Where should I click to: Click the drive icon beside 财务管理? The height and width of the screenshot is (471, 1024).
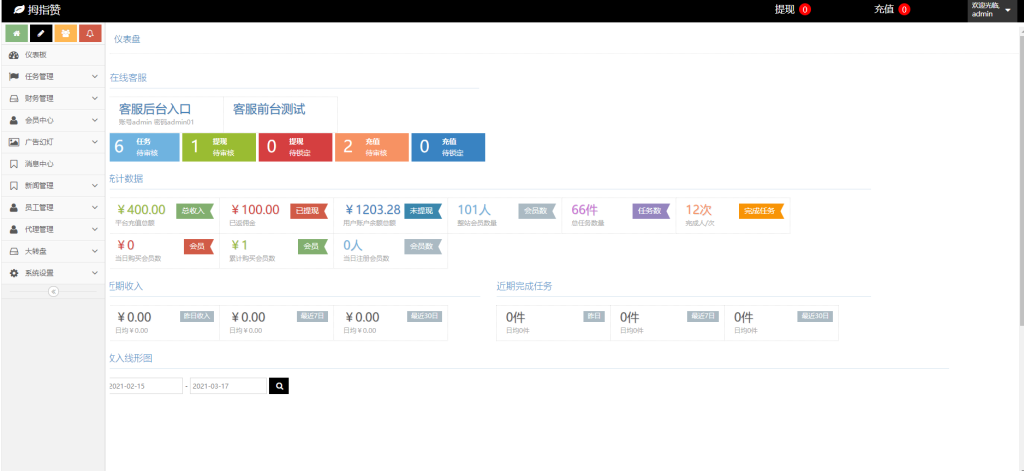click(x=14, y=99)
